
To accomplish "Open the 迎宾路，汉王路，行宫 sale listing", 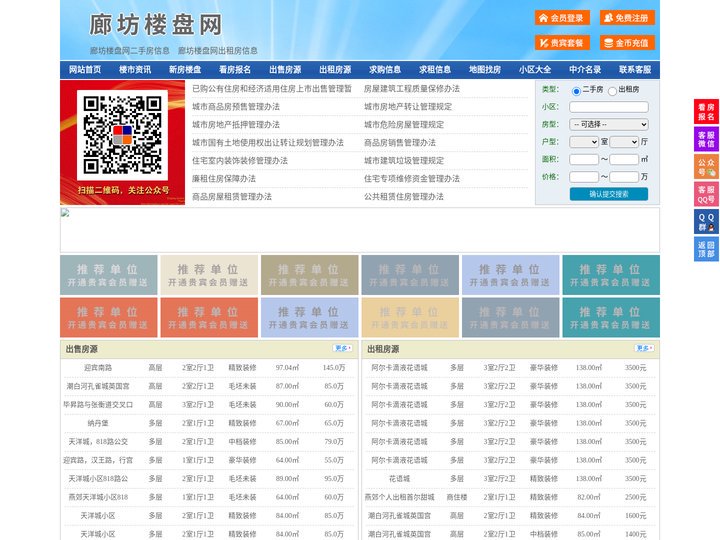I will (x=98, y=460).
